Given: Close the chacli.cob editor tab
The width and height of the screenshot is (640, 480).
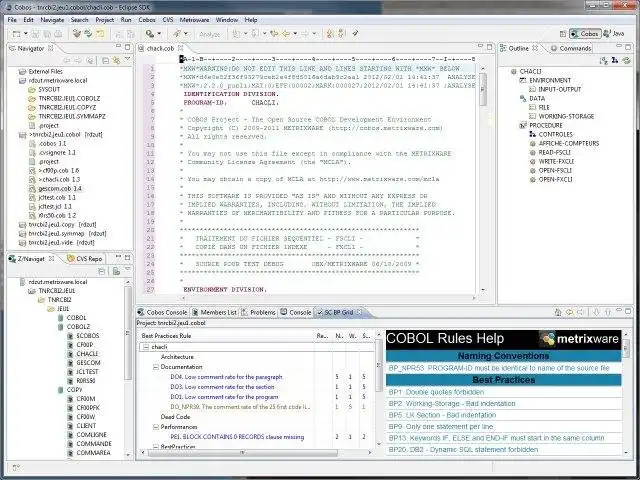Looking at the screenshot, I should [x=180, y=48].
